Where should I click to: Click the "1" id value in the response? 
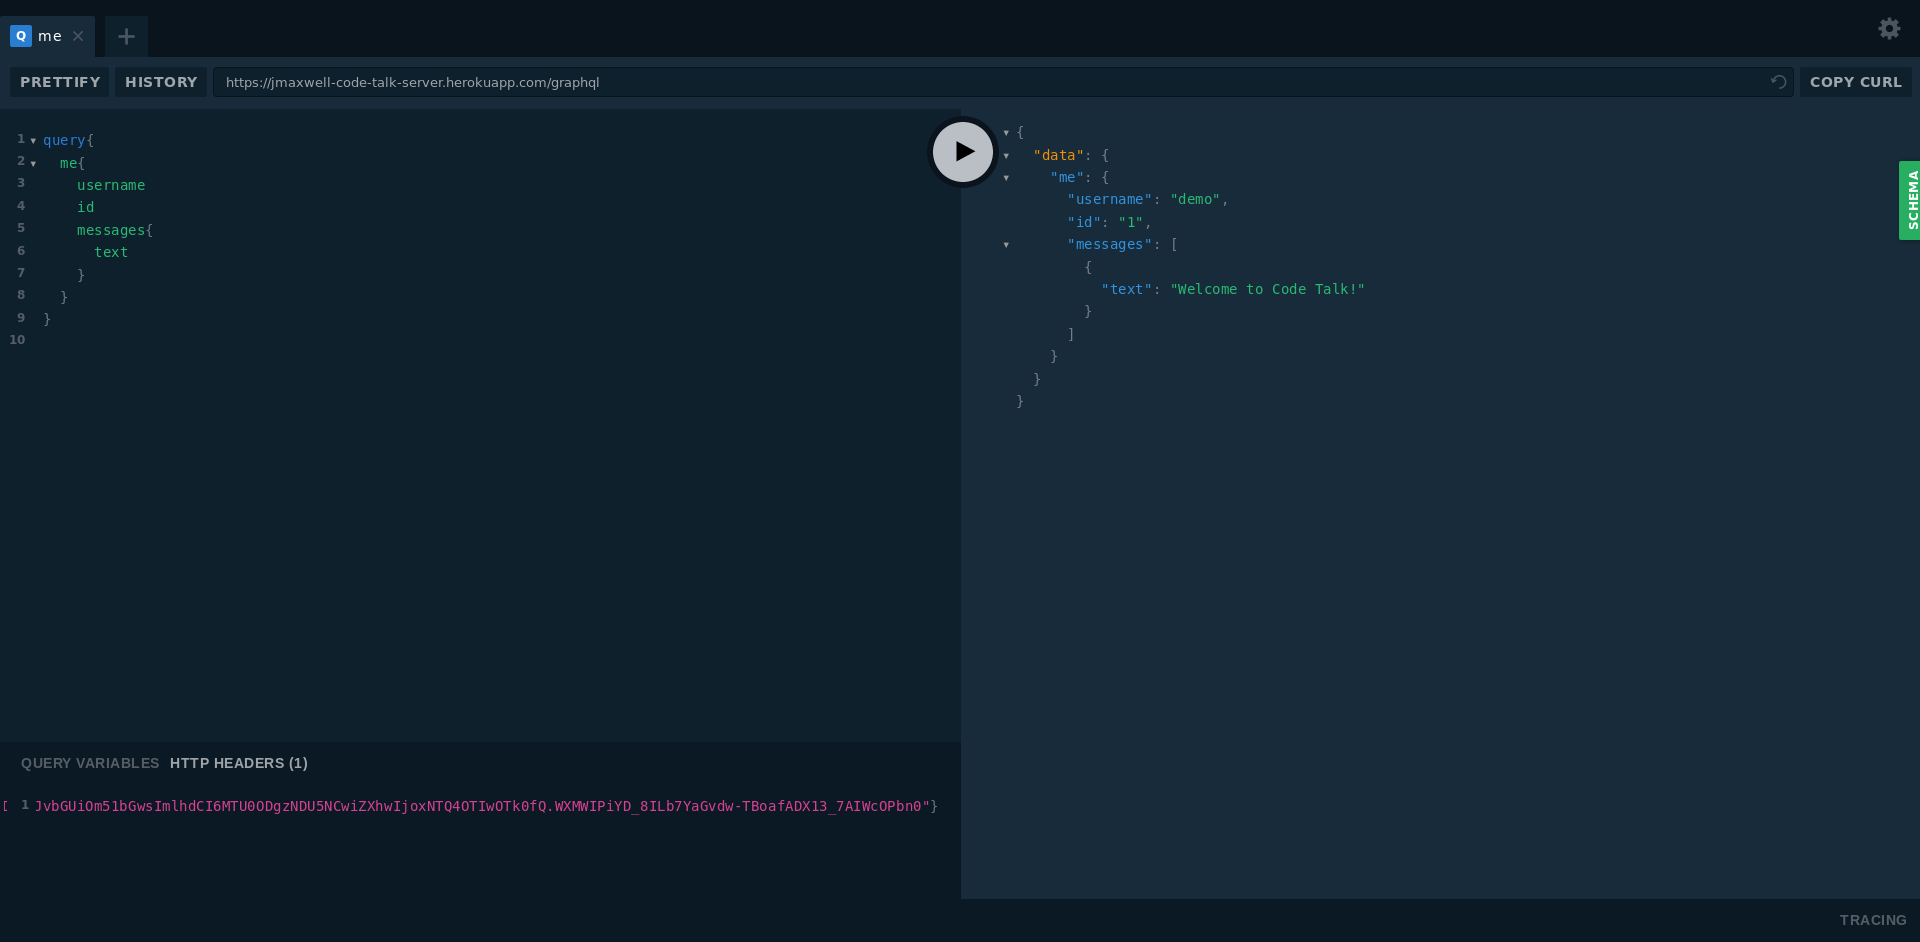click(1131, 222)
